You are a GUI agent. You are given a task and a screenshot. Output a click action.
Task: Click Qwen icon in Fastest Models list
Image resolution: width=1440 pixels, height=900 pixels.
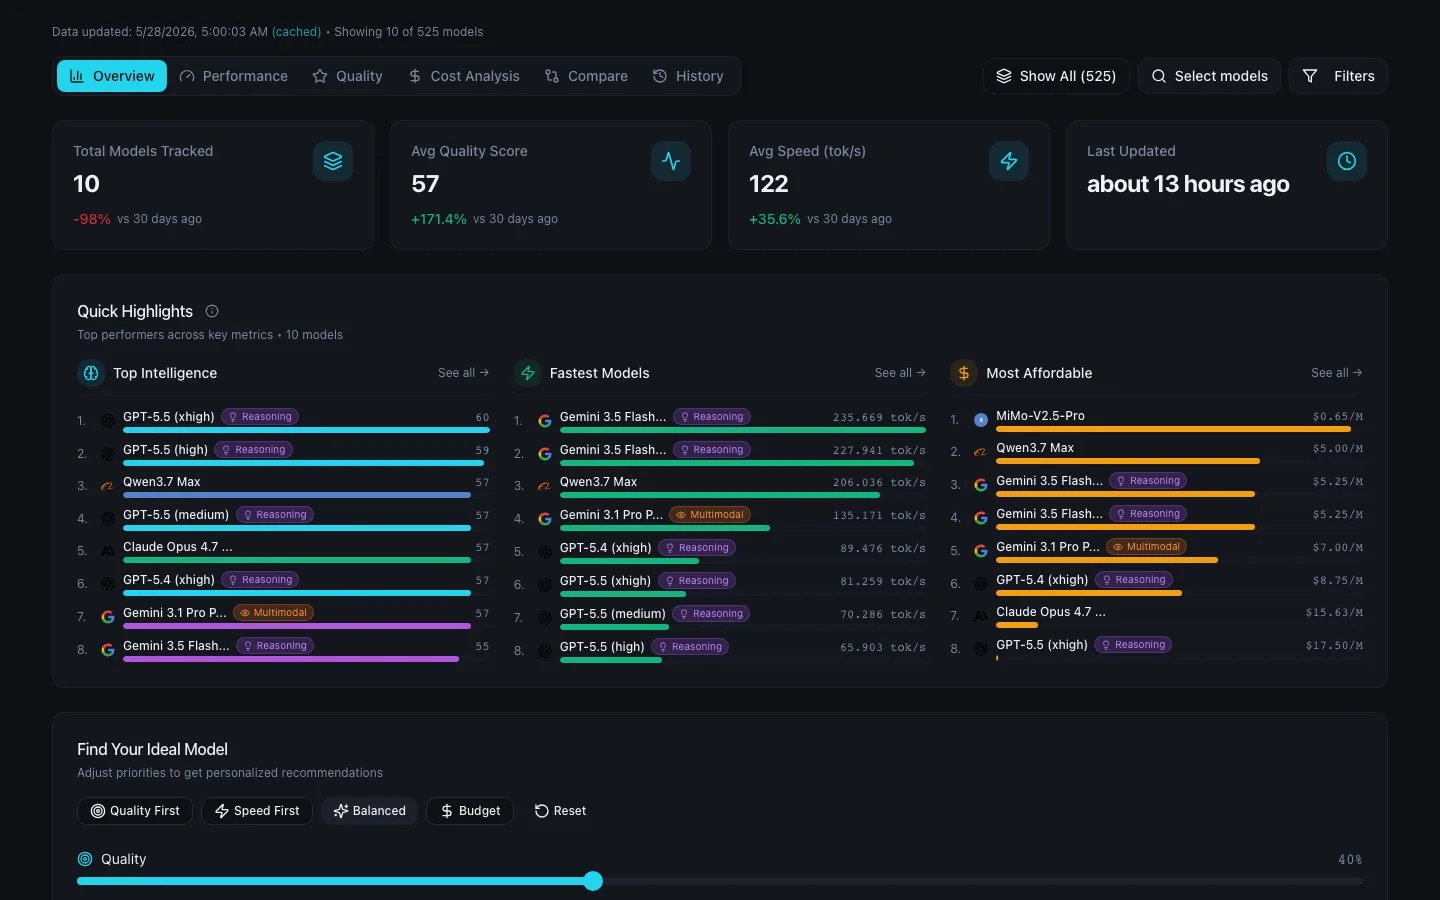[x=545, y=486]
